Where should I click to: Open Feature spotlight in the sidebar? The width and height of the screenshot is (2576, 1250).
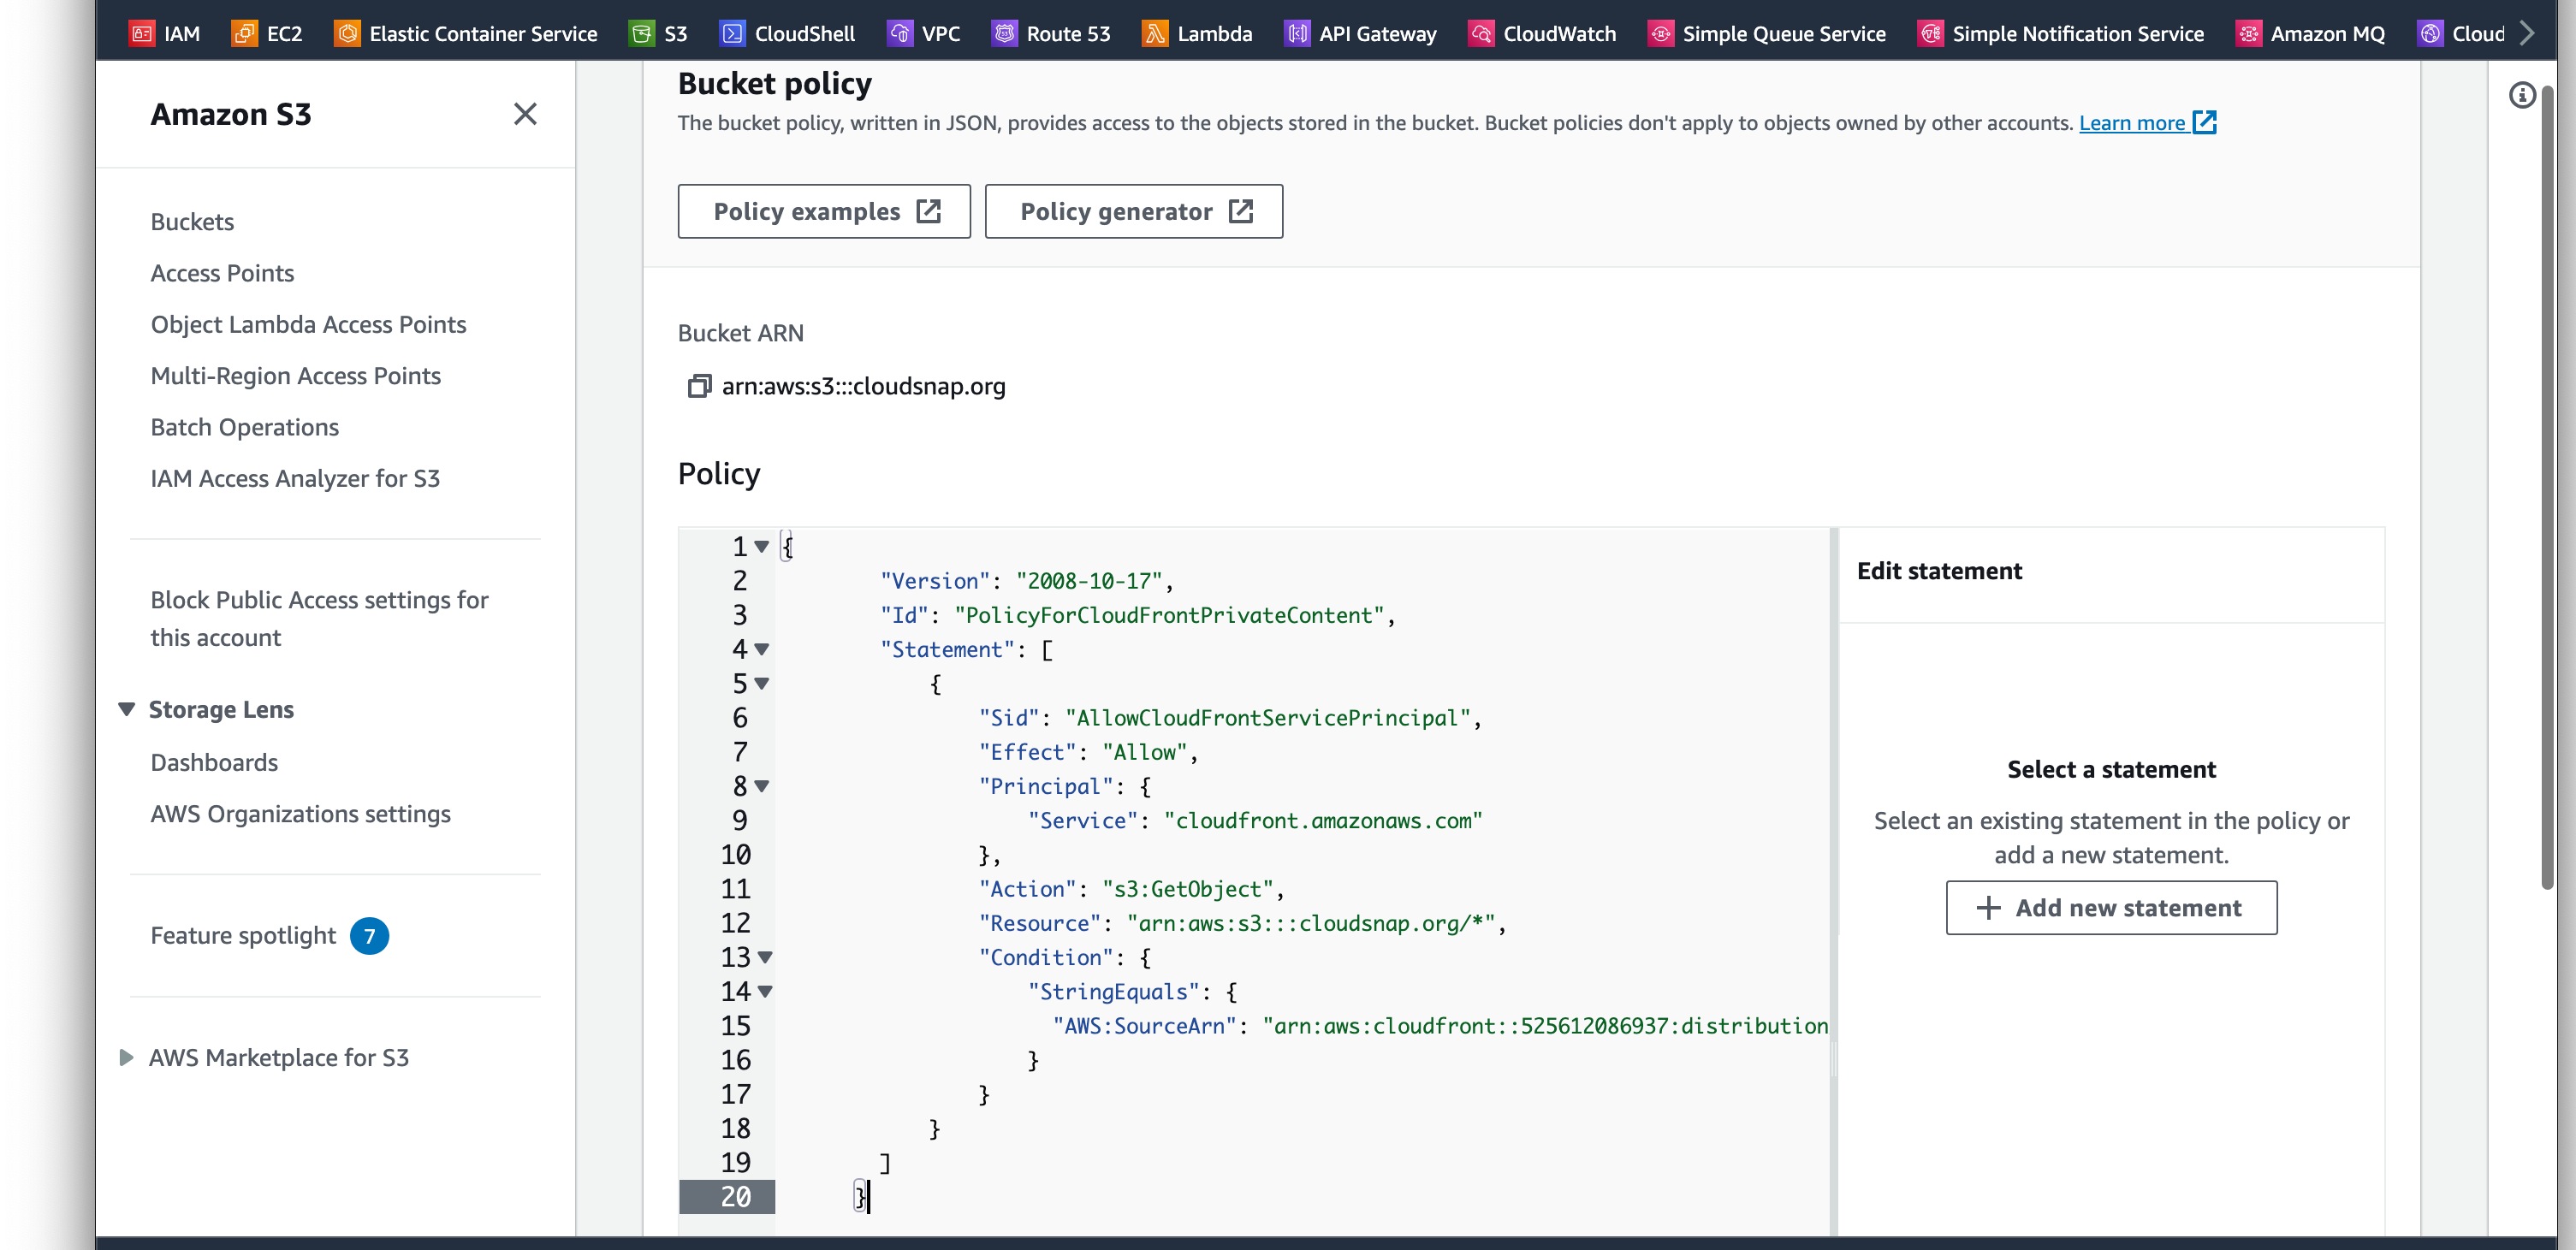(243, 935)
